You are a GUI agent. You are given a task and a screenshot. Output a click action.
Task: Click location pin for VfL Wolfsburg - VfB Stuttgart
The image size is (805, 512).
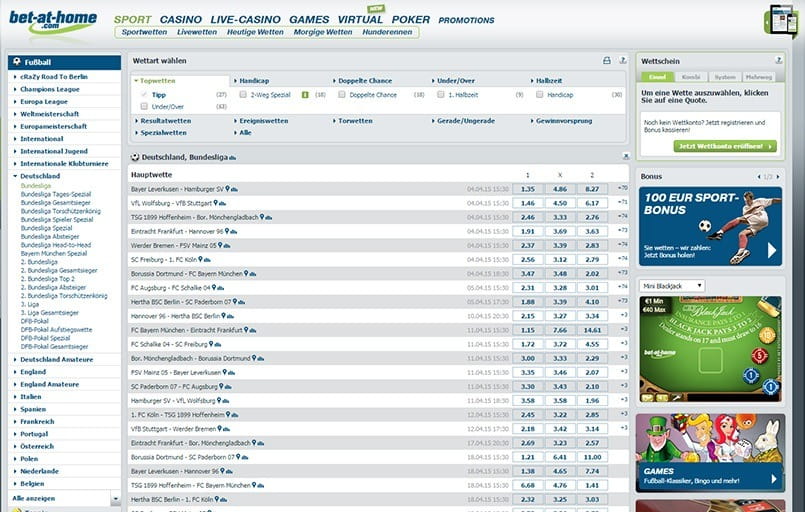[x=216, y=203]
